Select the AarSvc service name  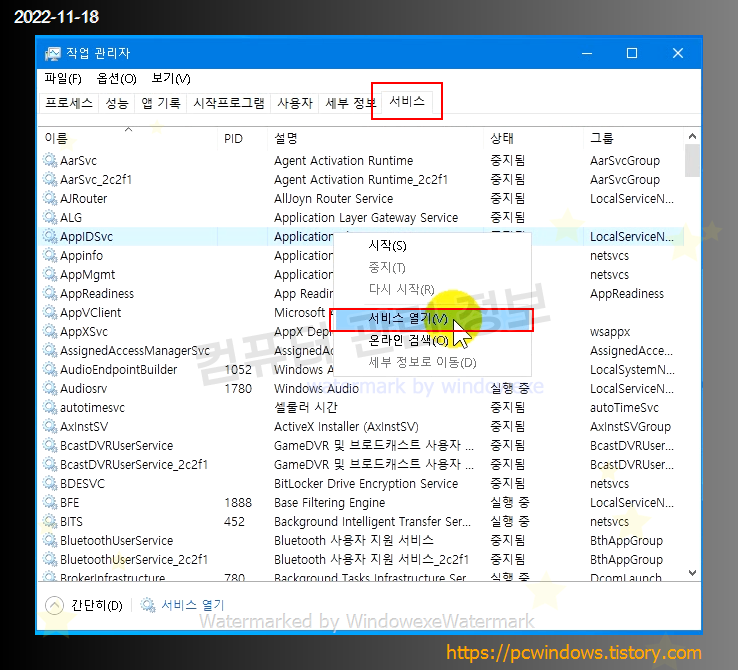click(x=79, y=160)
